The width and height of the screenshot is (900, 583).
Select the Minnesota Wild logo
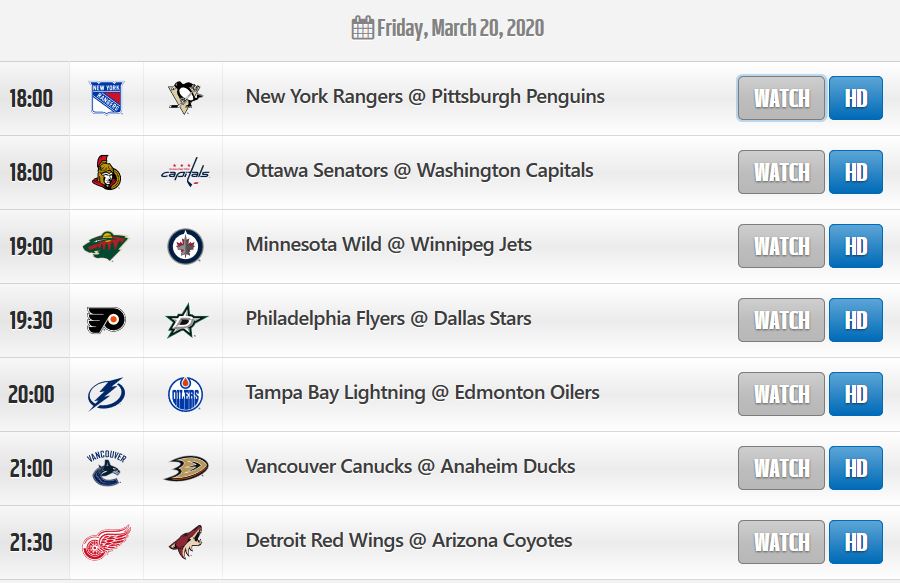[x=105, y=246]
